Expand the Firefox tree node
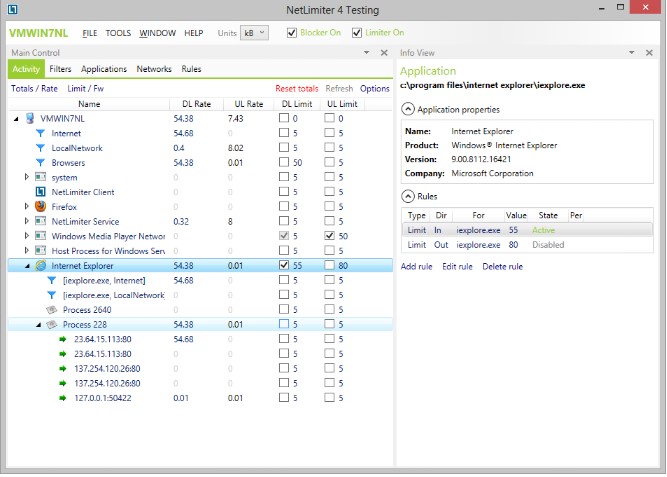Viewport: 667px width, 477px height. 27,206
